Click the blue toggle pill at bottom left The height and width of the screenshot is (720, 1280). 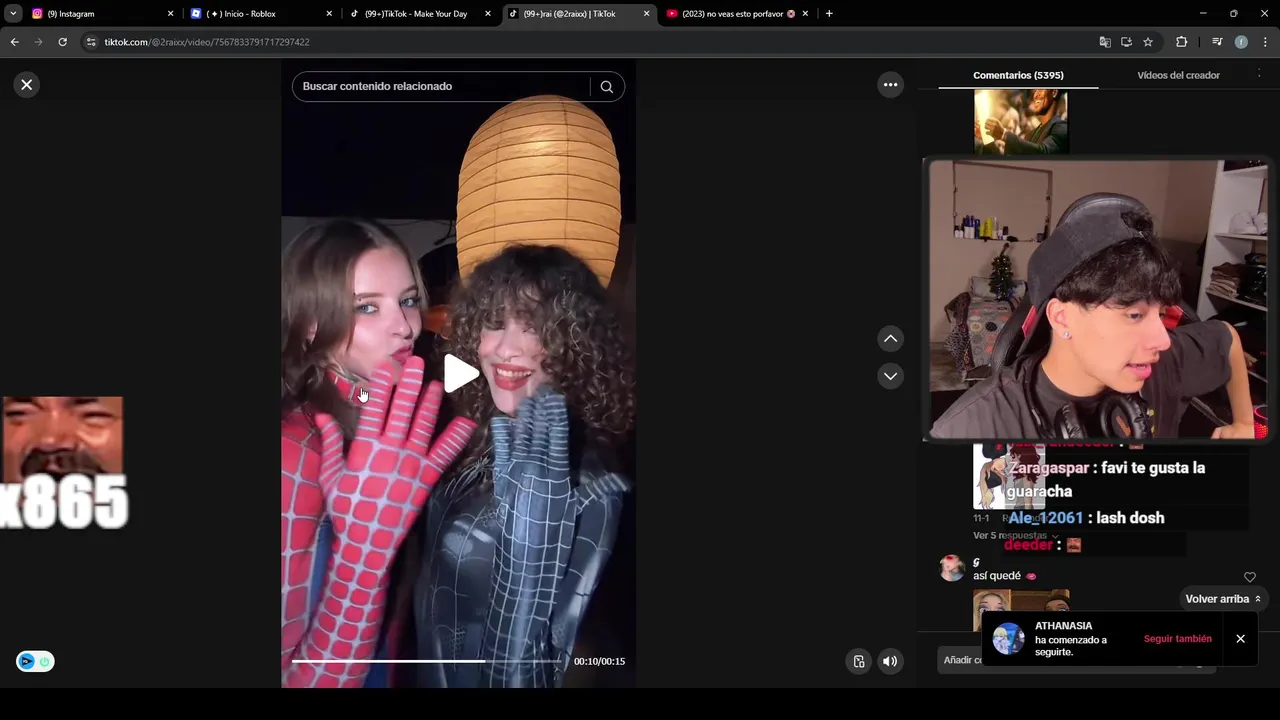coord(35,661)
